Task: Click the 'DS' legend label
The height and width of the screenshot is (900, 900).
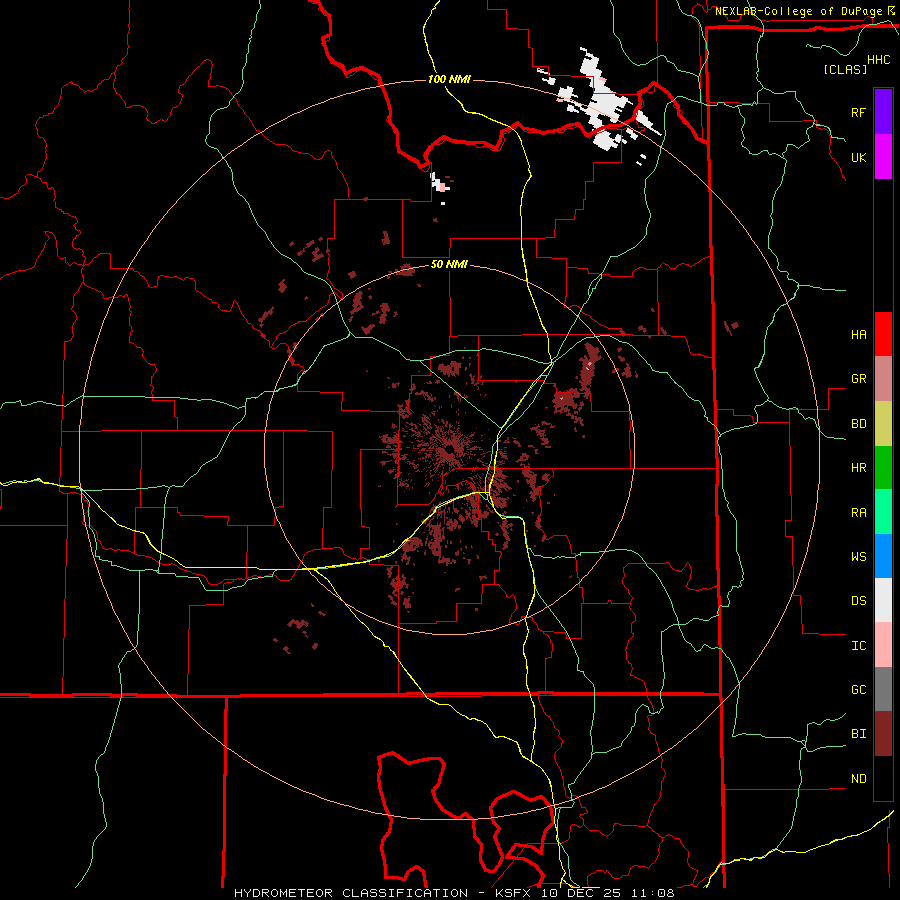Action: click(858, 601)
